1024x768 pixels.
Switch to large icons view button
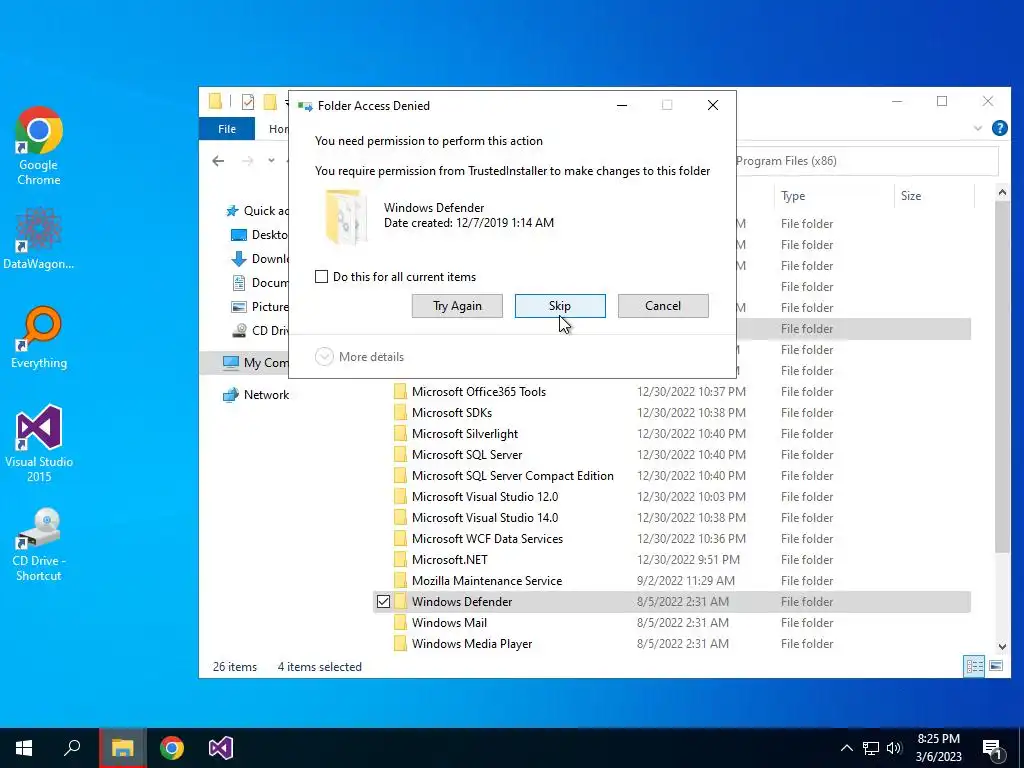click(996, 666)
